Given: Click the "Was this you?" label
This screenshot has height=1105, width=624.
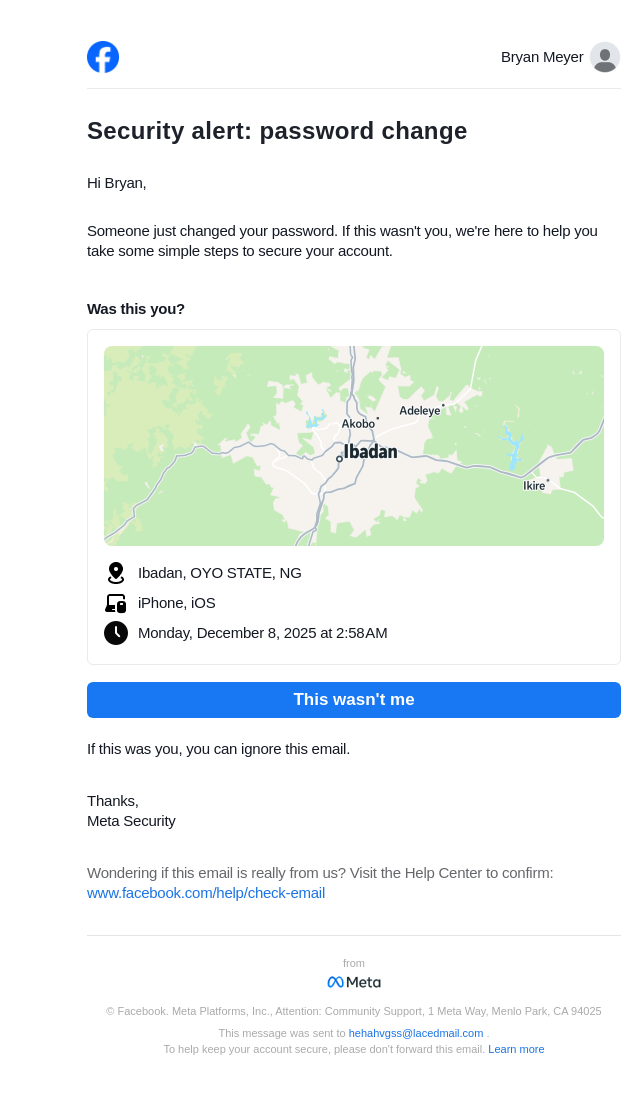Looking at the screenshot, I should point(136,309).
